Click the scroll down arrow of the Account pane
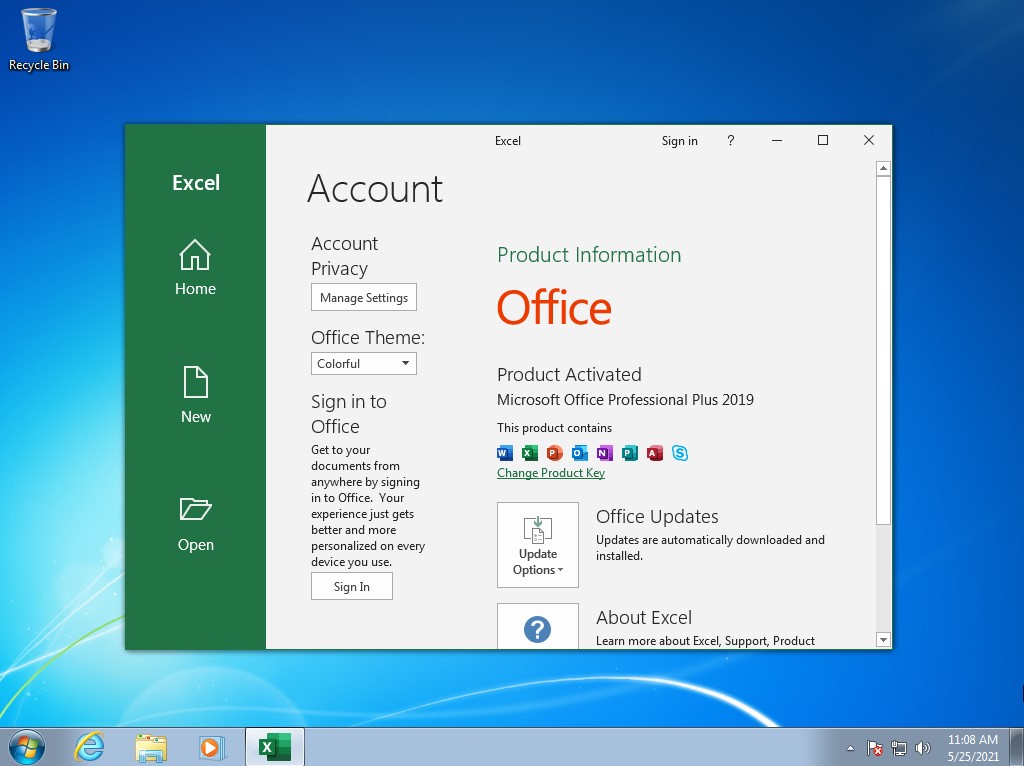1024x766 pixels. (883, 640)
